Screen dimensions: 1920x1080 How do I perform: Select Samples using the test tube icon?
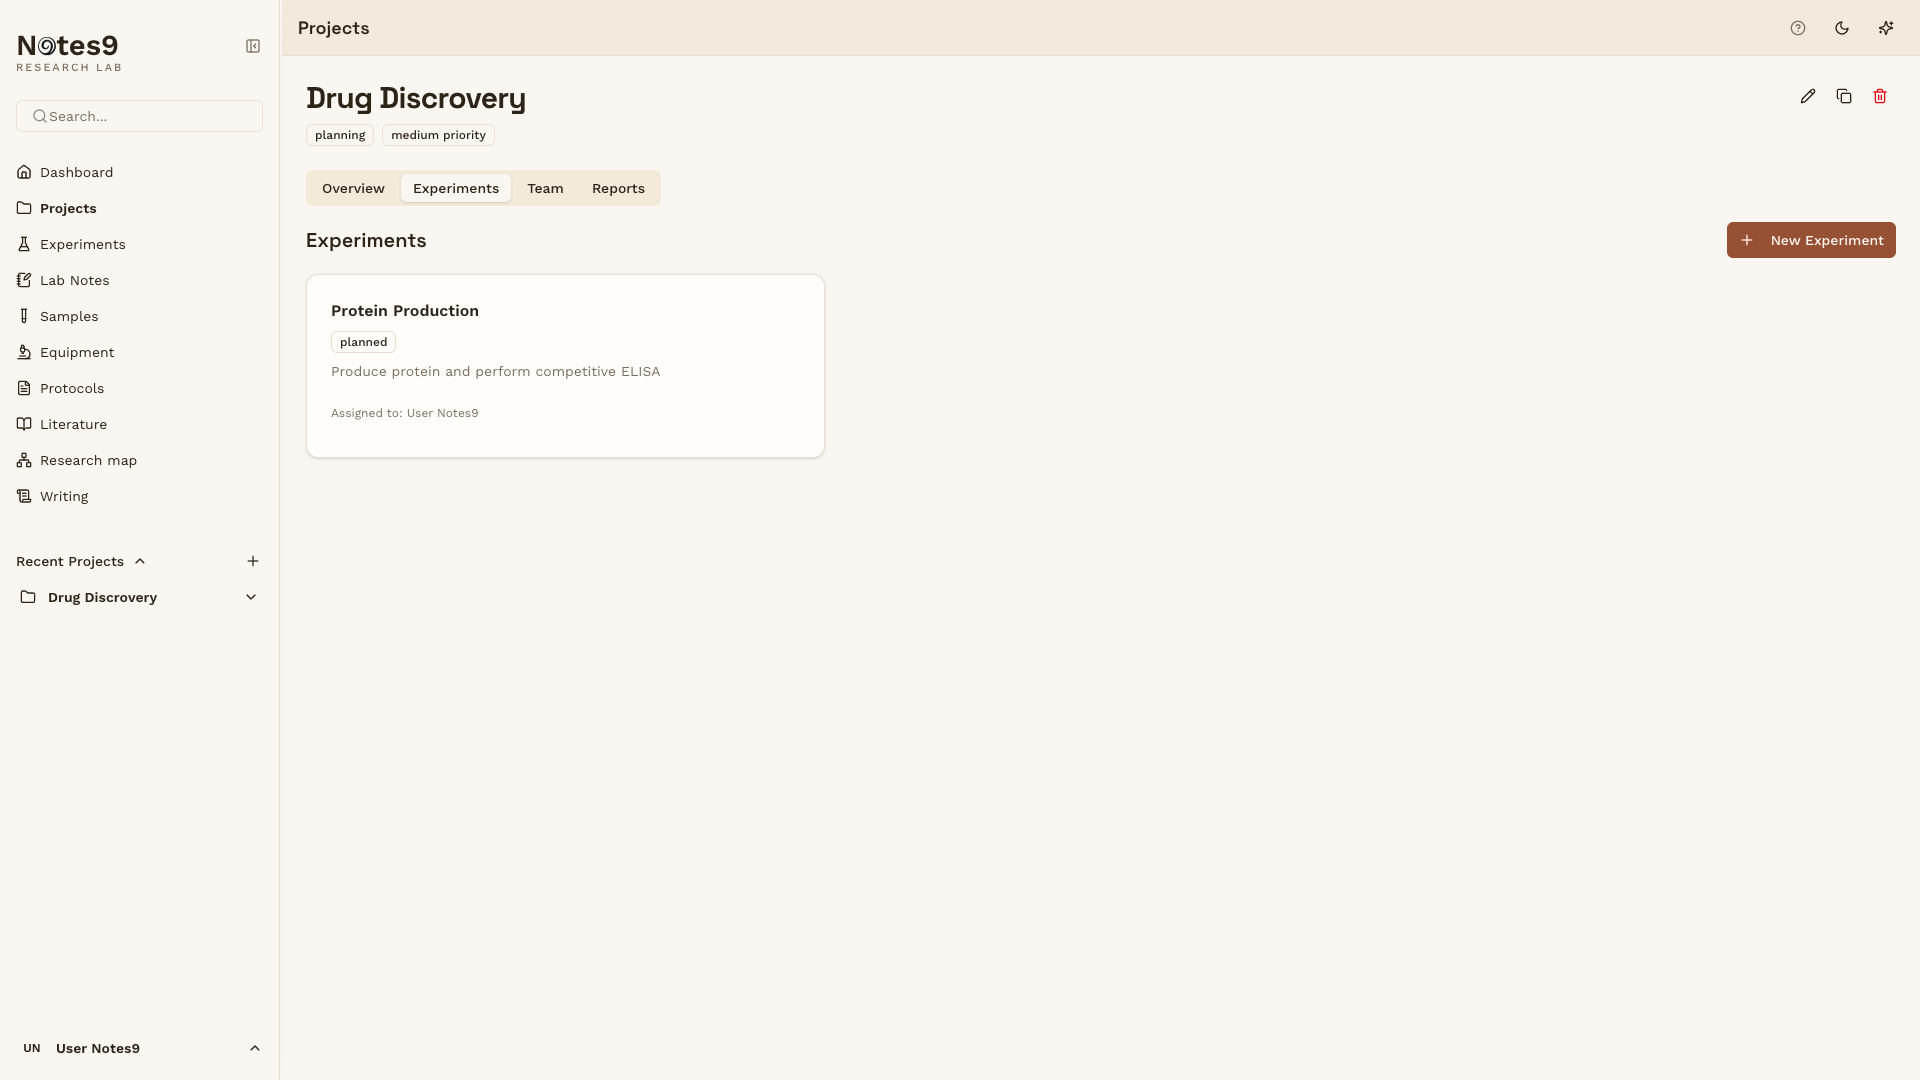click(24, 316)
